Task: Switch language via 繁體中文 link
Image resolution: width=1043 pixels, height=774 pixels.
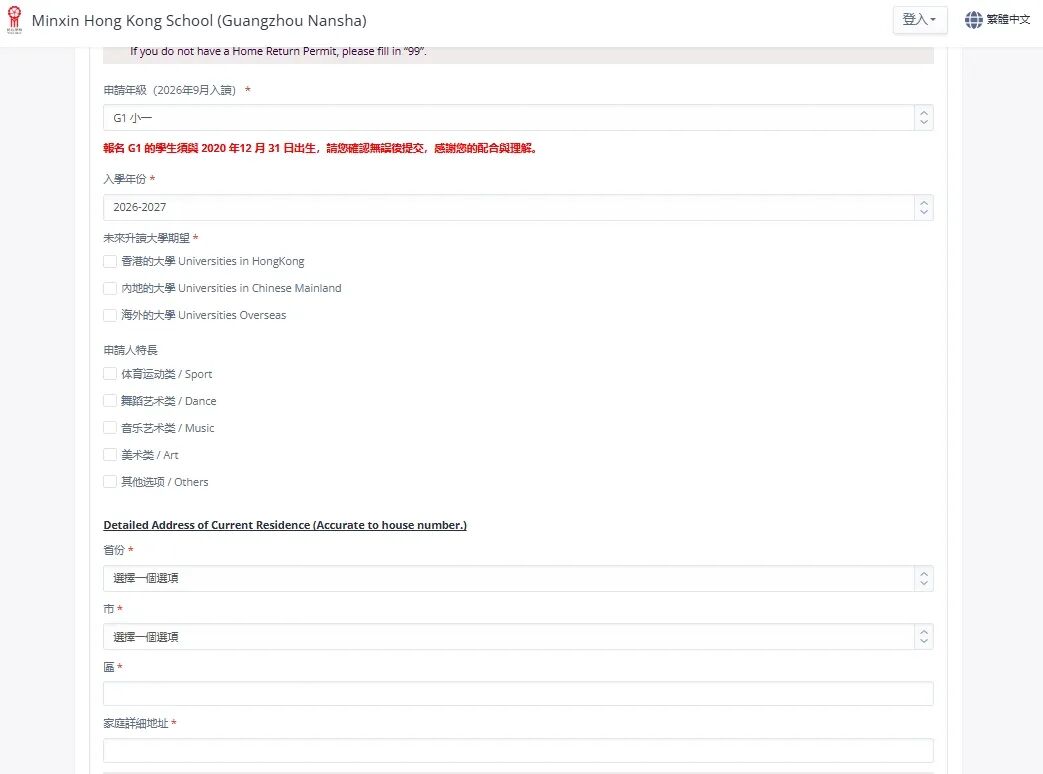Action: click(1008, 20)
